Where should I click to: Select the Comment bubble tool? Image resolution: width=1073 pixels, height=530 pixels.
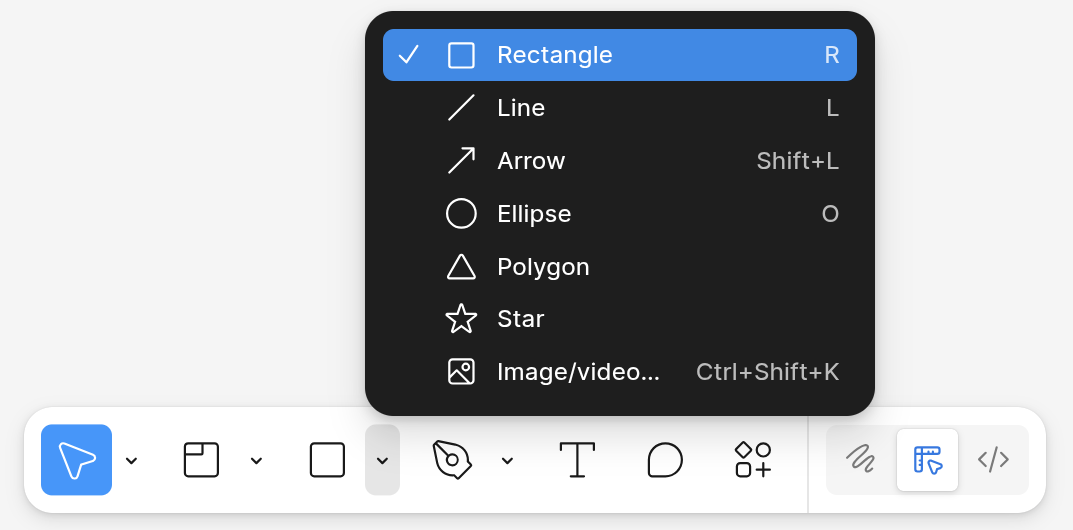pyautogui.click(x=665, y=460)
